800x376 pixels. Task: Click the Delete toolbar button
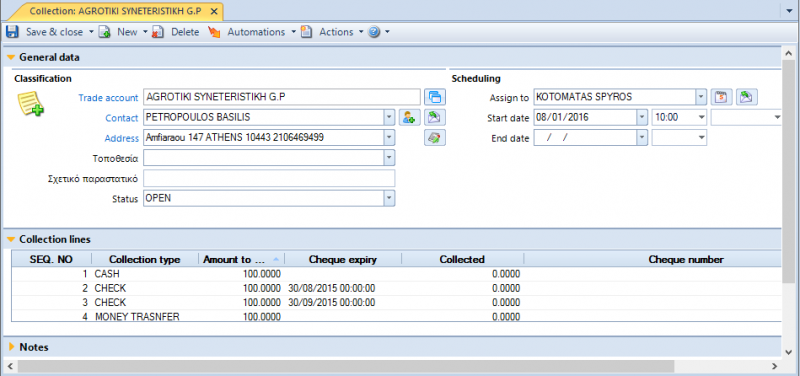[185, 32]
